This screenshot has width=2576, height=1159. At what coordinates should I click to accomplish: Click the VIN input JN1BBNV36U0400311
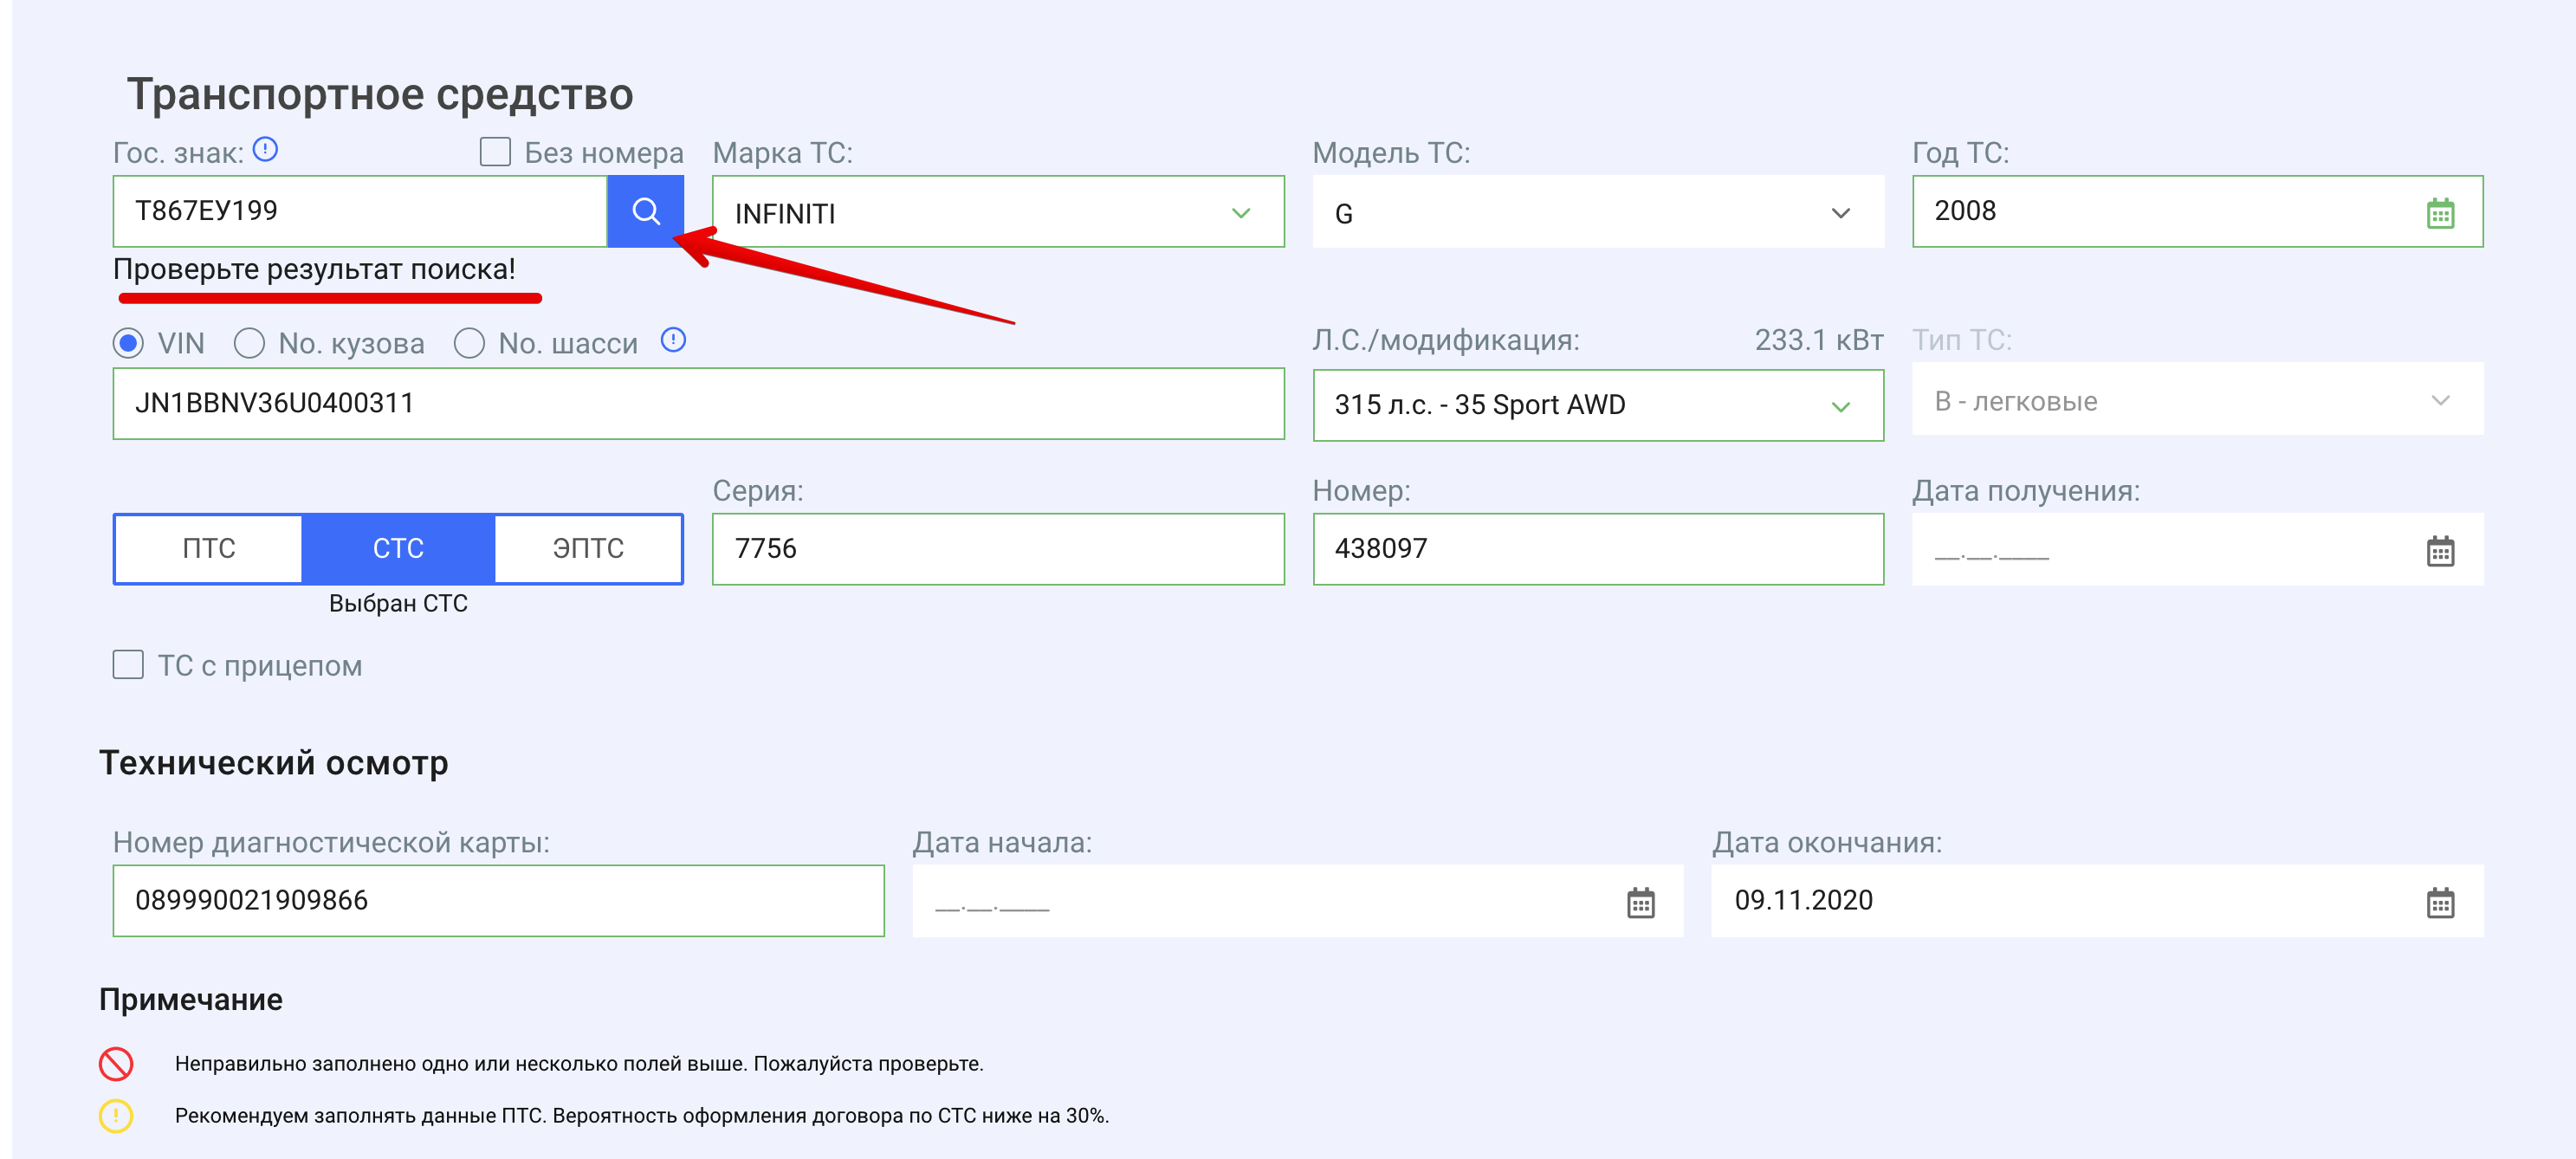pyautogui.click(x=698, y=404)
